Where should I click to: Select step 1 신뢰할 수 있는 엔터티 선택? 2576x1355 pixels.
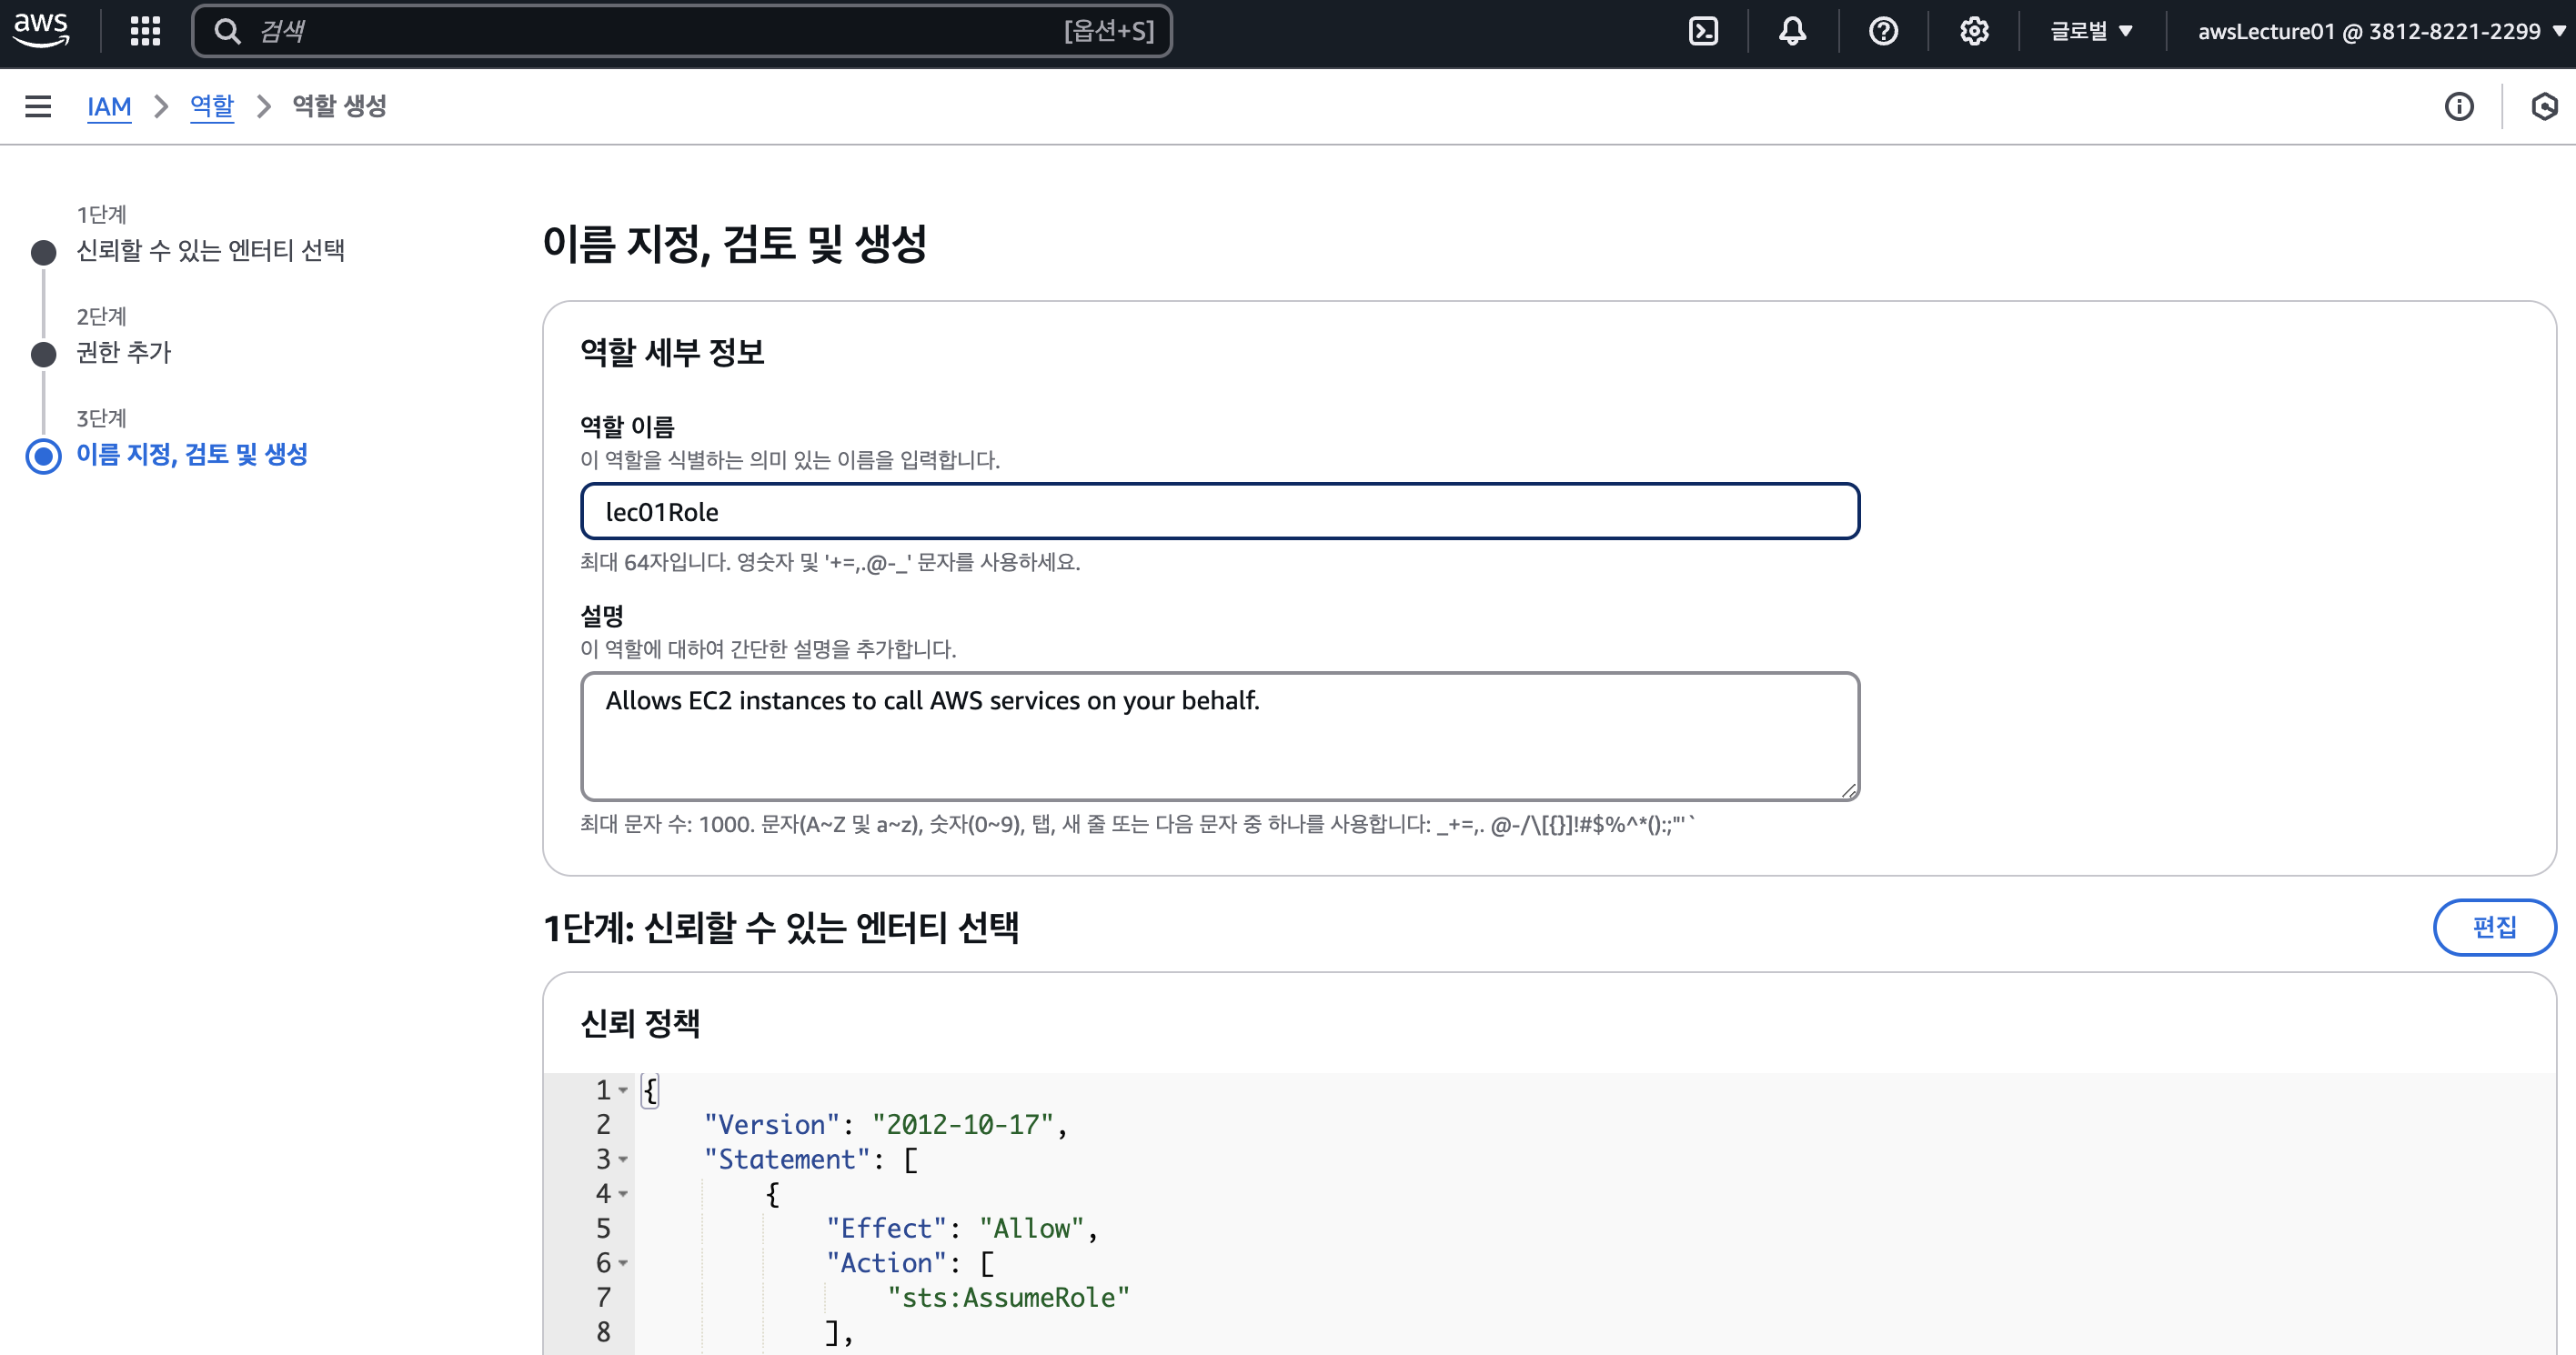pyautogui.click(x=210, y=250)
